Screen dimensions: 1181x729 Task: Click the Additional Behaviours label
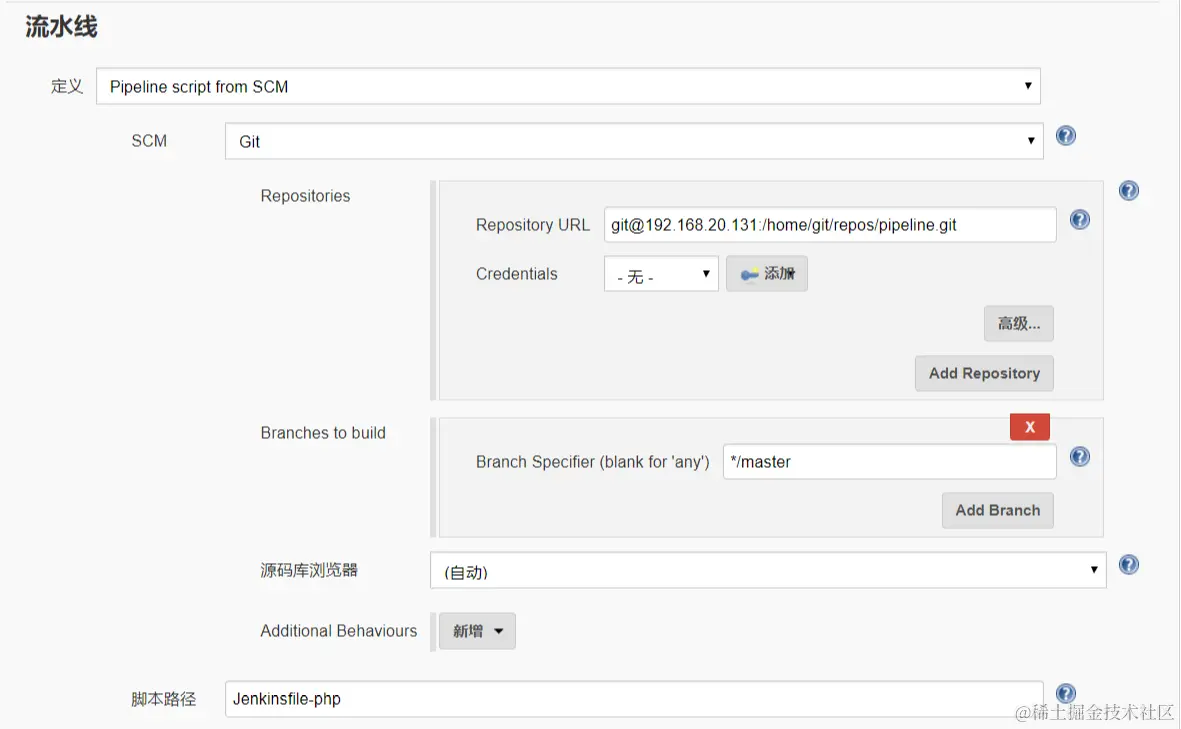(338, 631)
